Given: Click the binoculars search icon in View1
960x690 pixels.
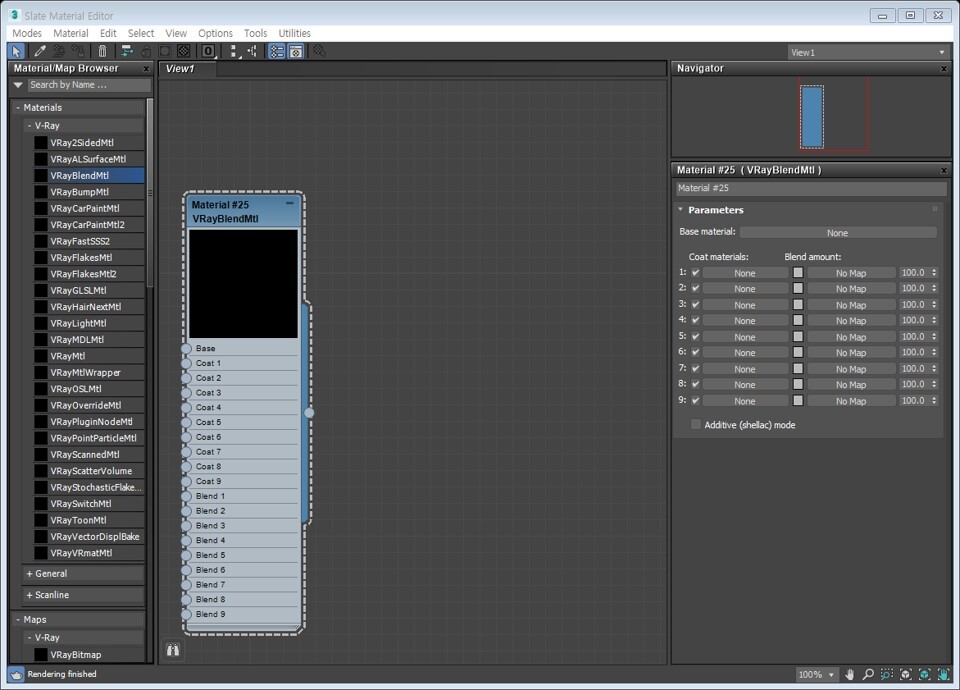Looking at the screenshot, I should pyautogui.click(x=173, y=650).
